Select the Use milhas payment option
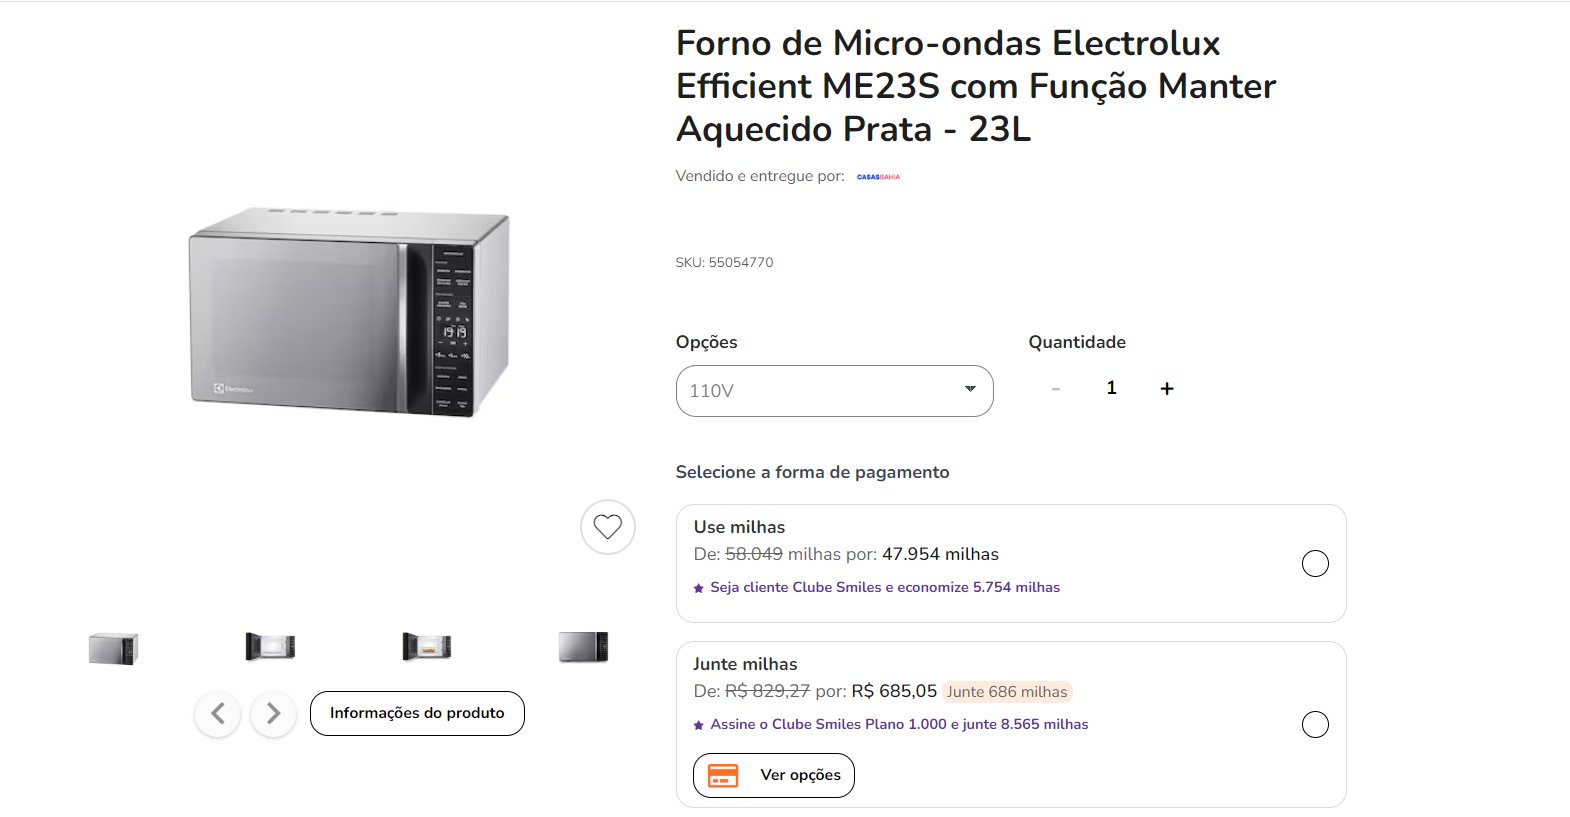Screen dimensions: 1570x817 tap(1315, 564)
